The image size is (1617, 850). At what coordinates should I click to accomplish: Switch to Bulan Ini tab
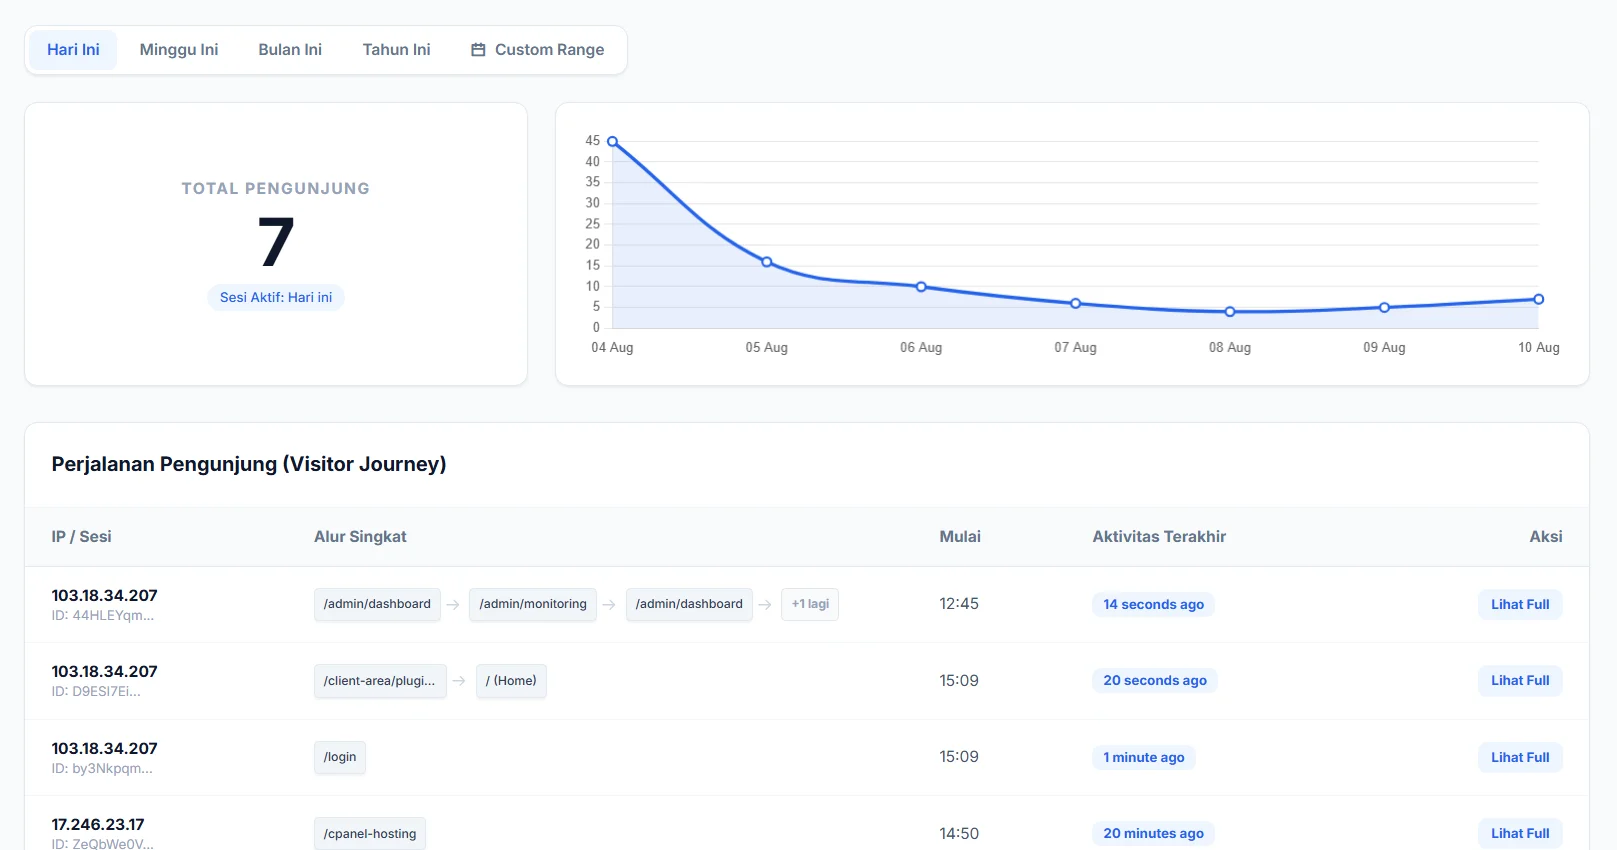(x=290, y=50)
